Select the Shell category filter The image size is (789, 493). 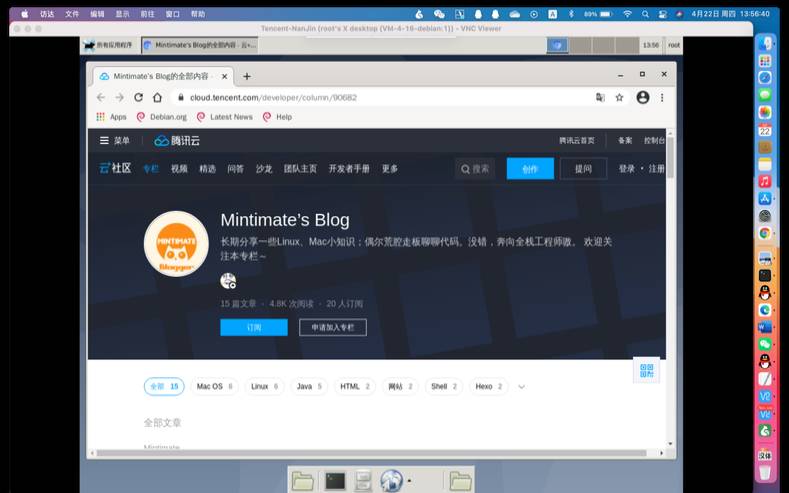[x=444, y=386]
